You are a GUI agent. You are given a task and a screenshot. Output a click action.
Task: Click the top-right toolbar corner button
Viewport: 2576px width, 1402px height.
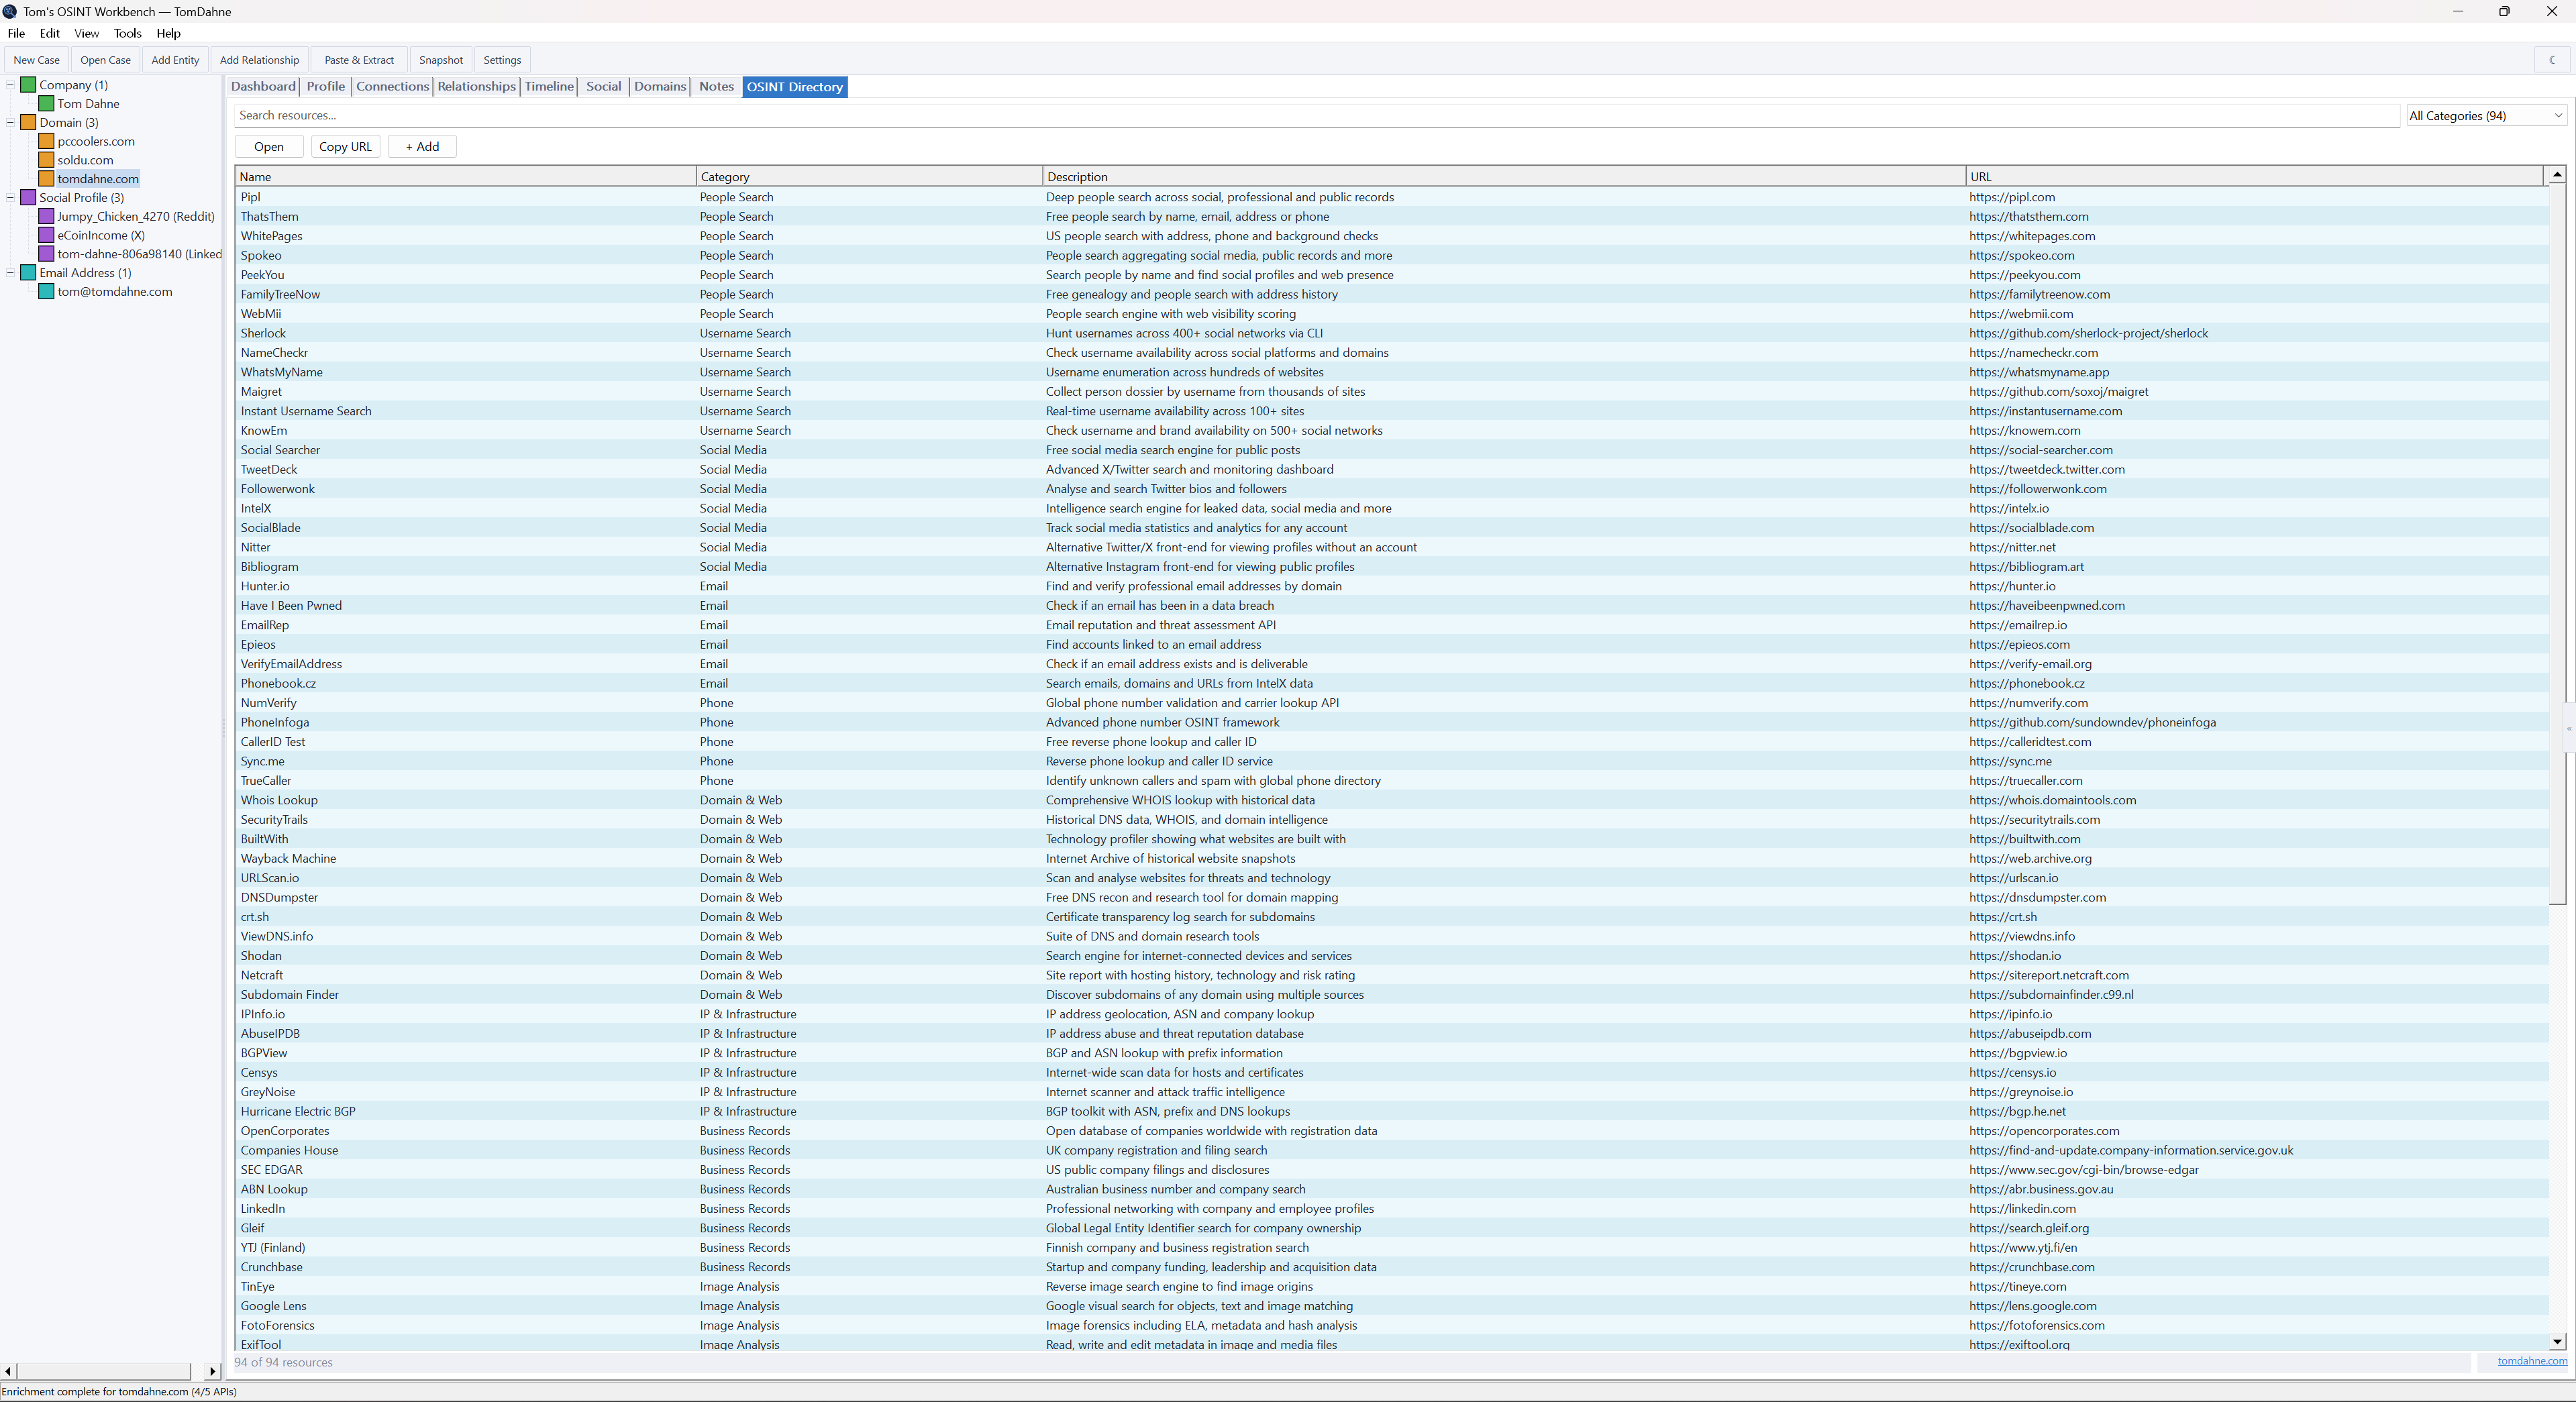(x=2553, y=60)
